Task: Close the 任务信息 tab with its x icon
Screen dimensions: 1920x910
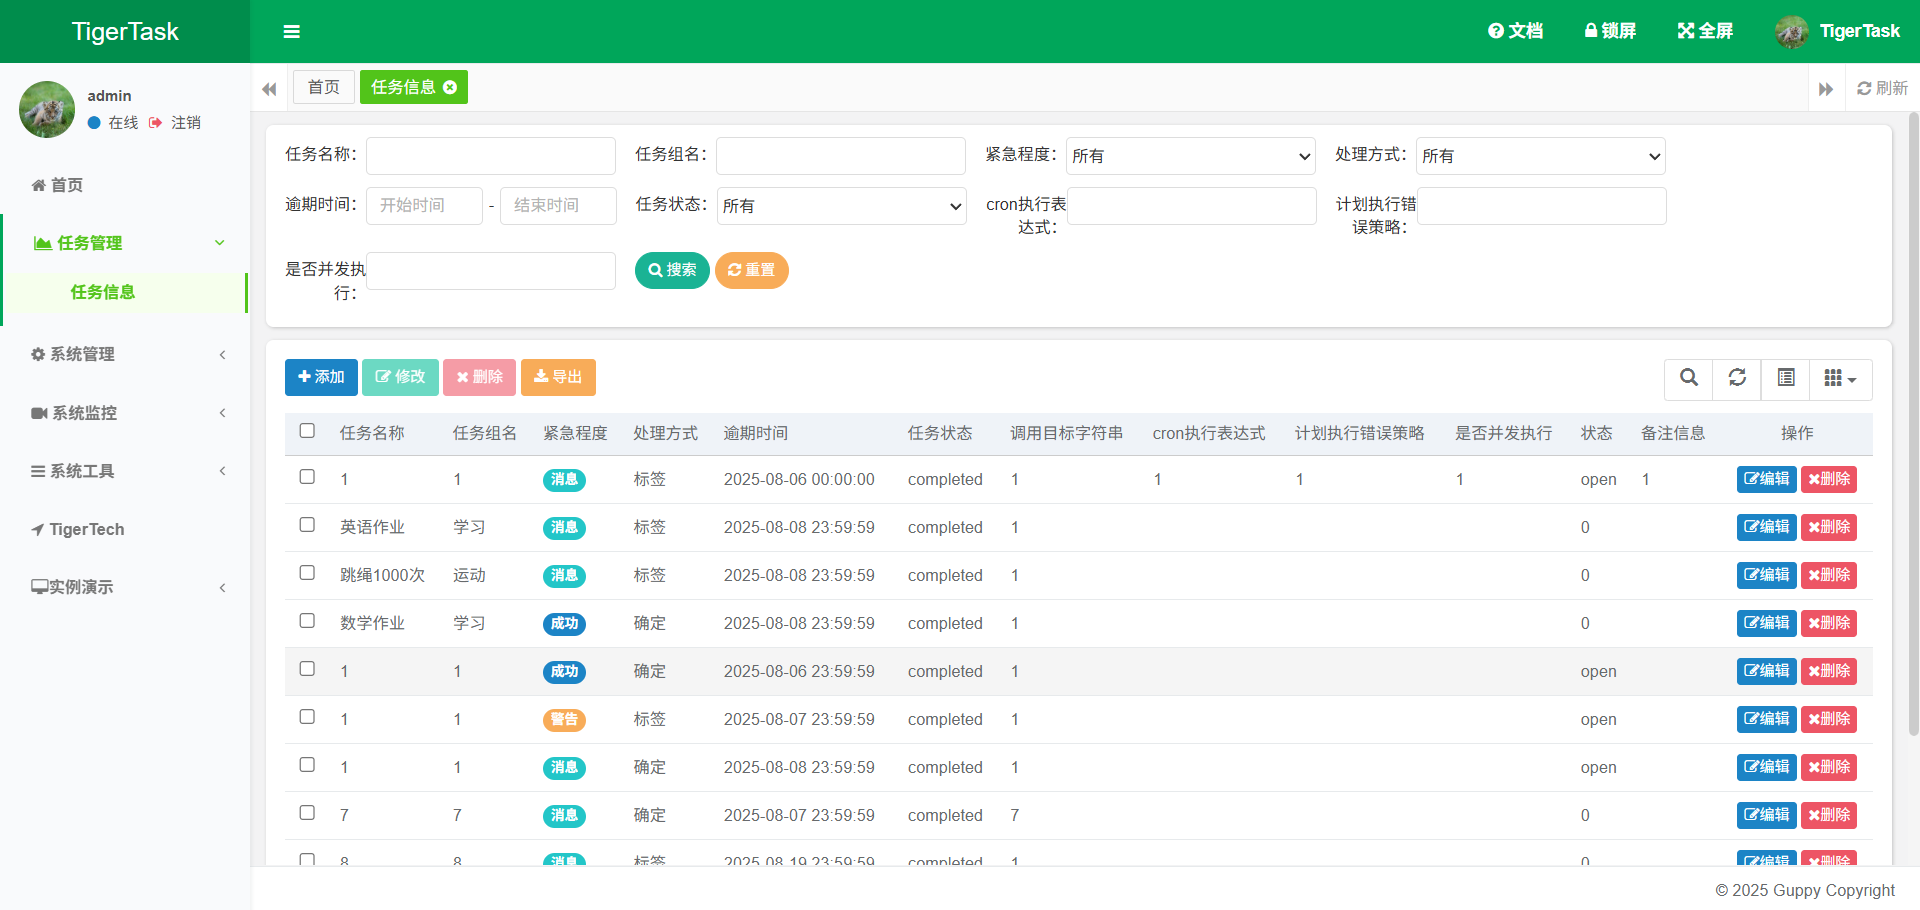Action: (450, 88)
